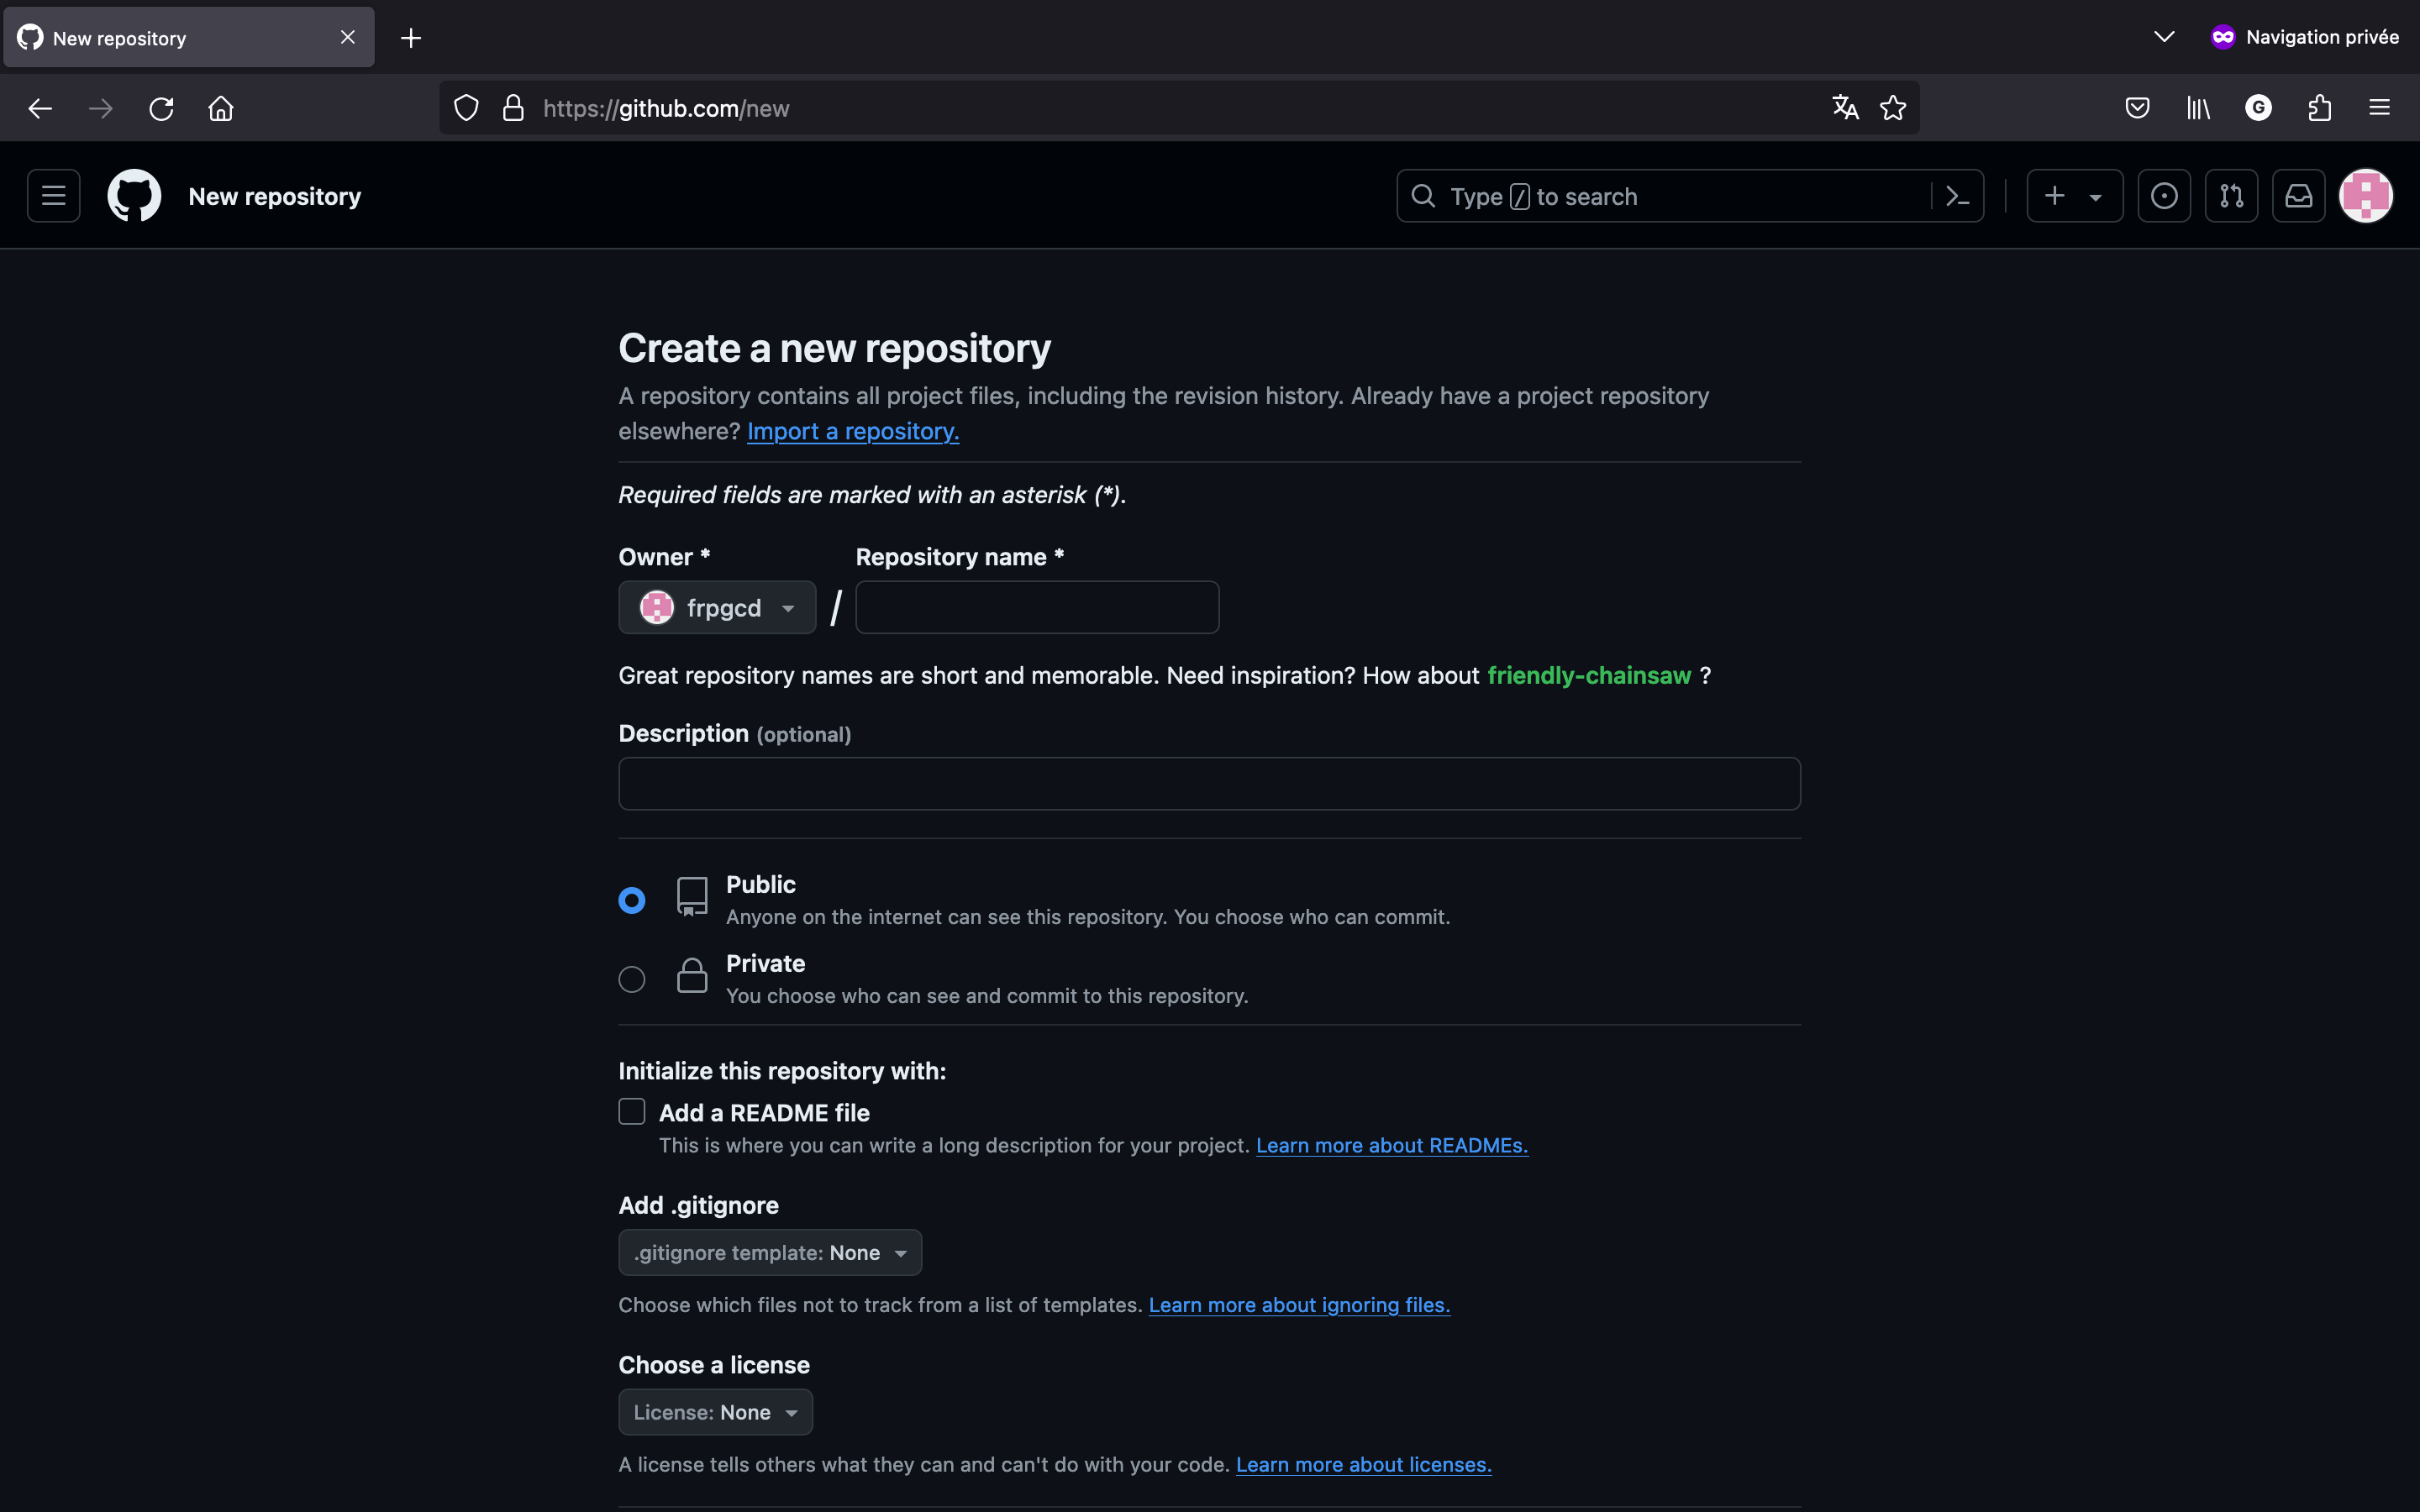The width and height of the screenshot is (2420, 1512).
Task: Go back to the previous page
Action: 40,108
